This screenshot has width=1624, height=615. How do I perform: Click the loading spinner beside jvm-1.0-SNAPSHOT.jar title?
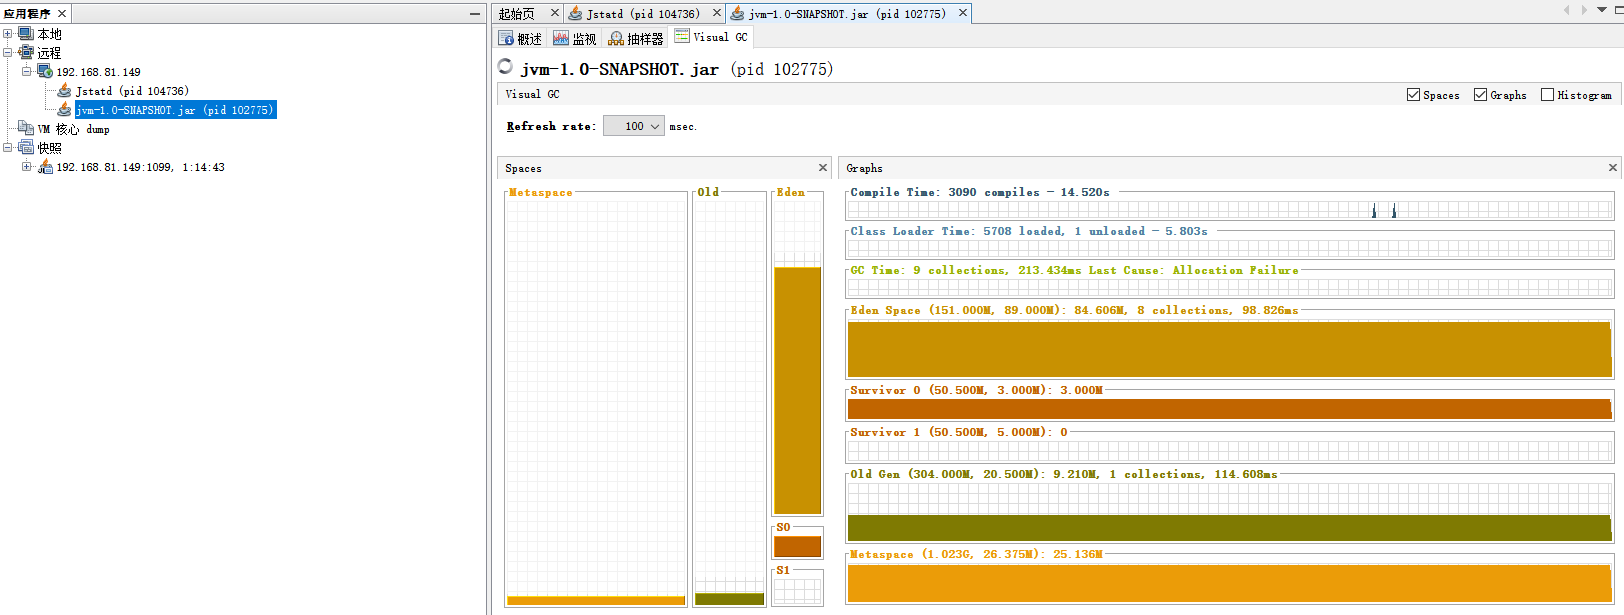point(505,67)
